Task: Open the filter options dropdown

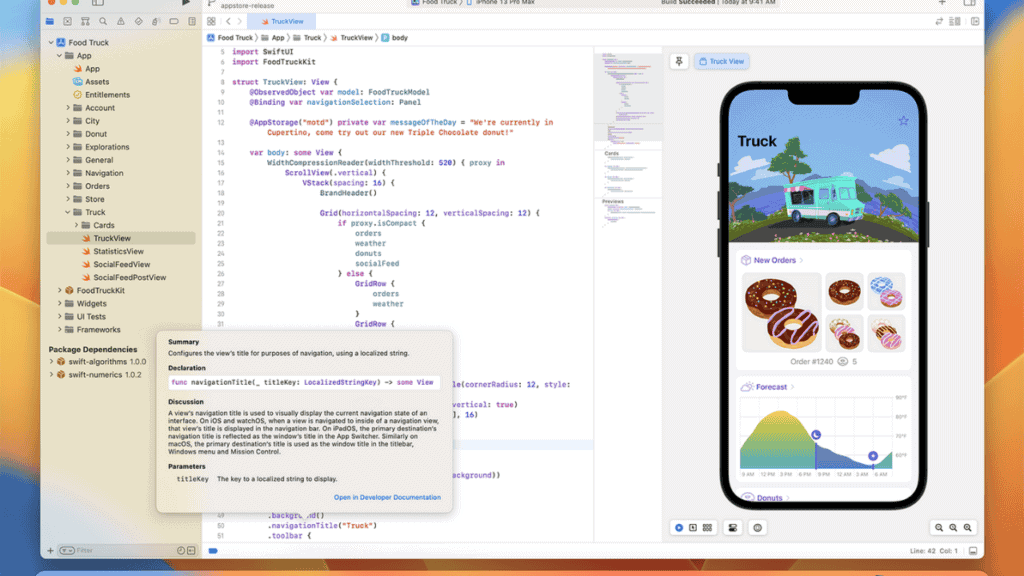Action: [67, 551]
